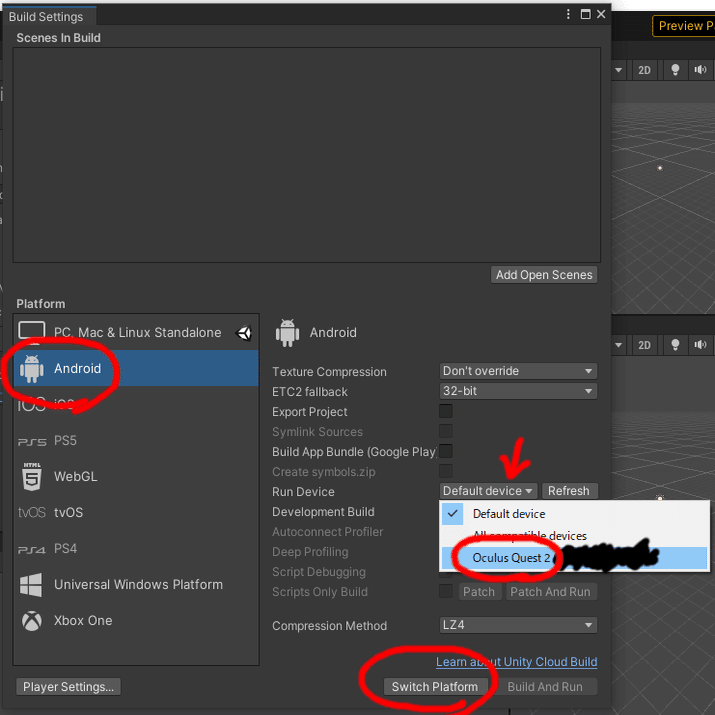715x715 pixels.
Task: Choose Oculus Quest 2 as run device
Action: pyautogui.click(x=574, y=558)
